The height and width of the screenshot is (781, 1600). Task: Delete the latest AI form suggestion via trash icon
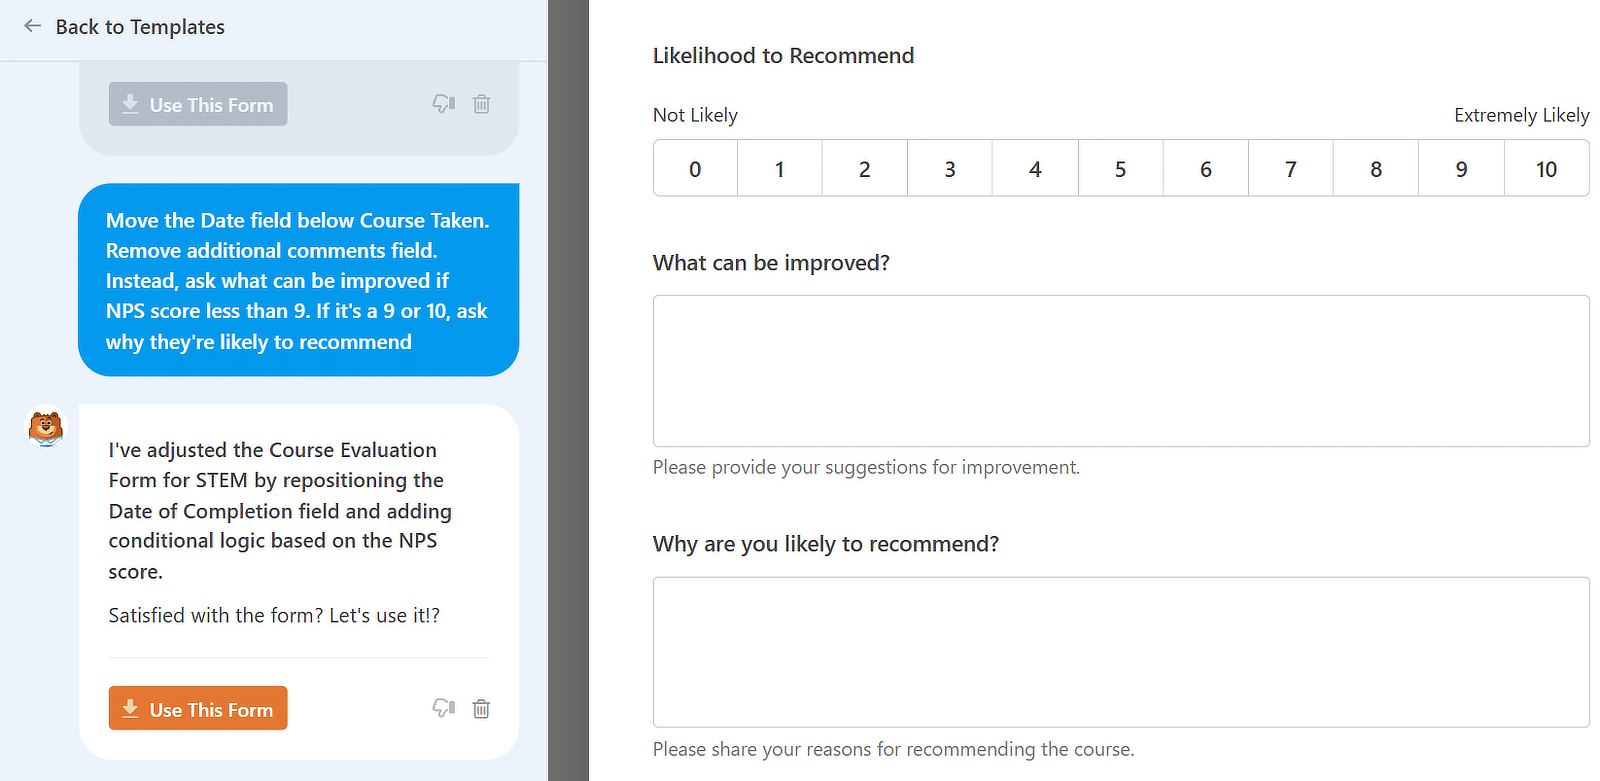click(481, 708)
